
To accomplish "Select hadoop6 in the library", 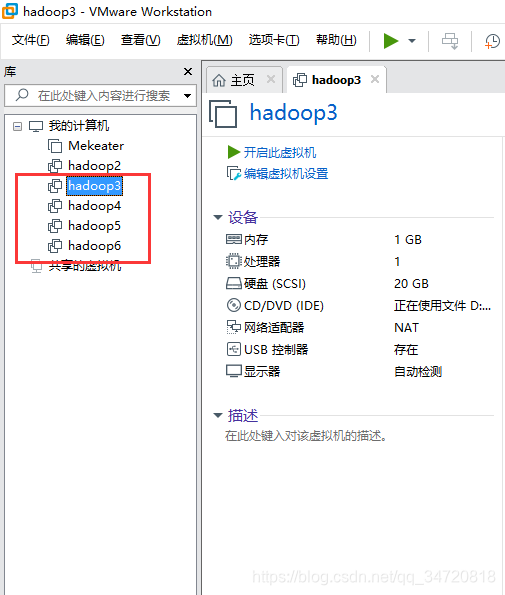I will coord(94,246).
